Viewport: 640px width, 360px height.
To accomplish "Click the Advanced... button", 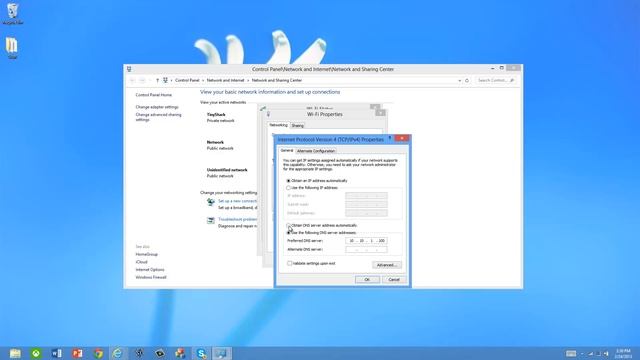I will (x=387, y=265).
